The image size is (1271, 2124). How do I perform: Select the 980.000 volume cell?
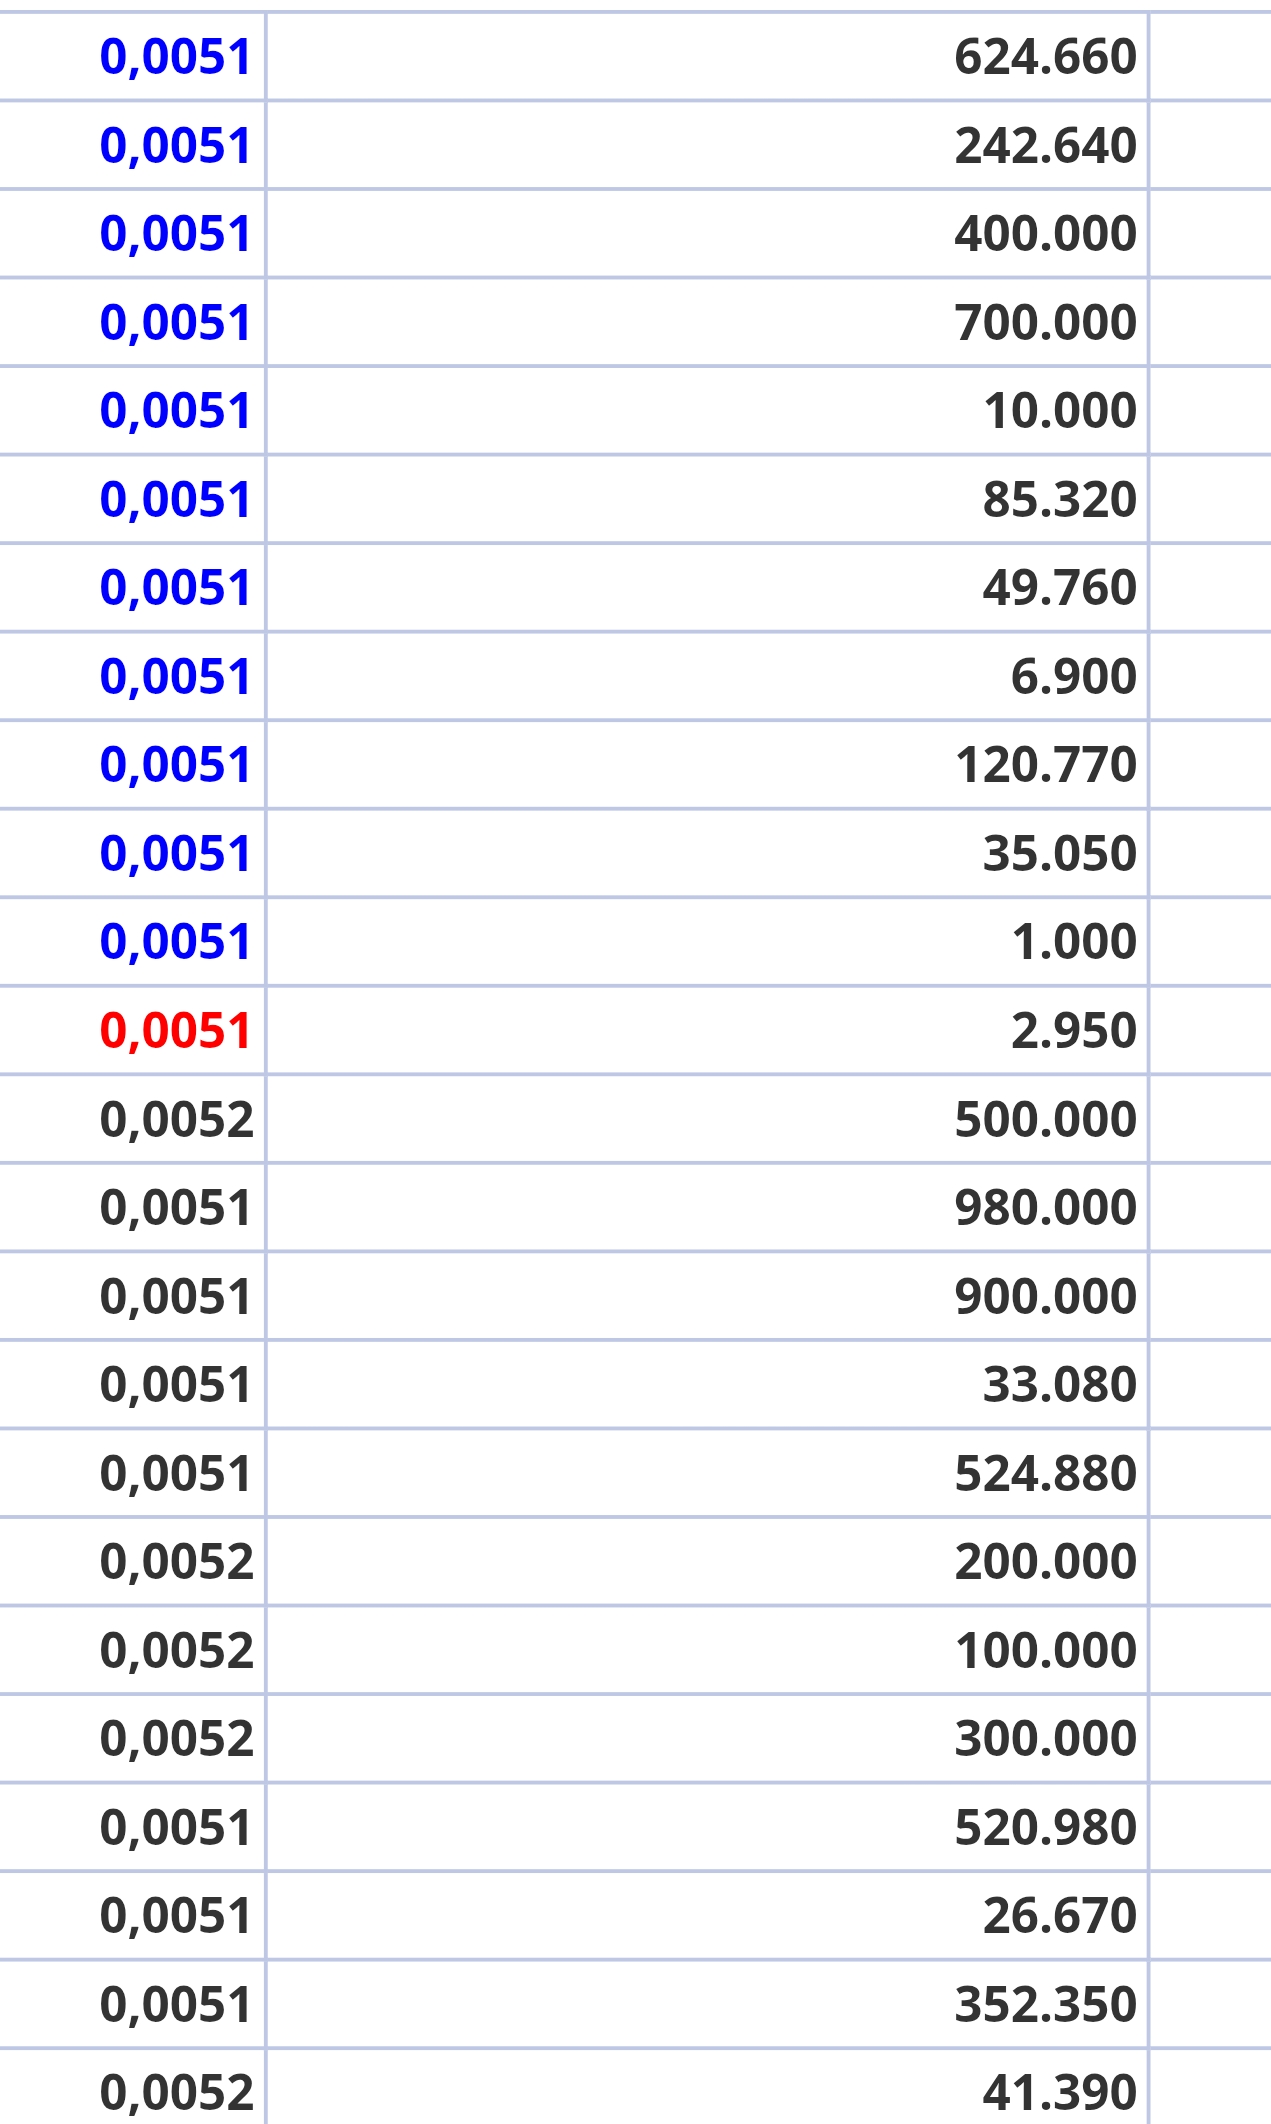tap(1045, 1208)
